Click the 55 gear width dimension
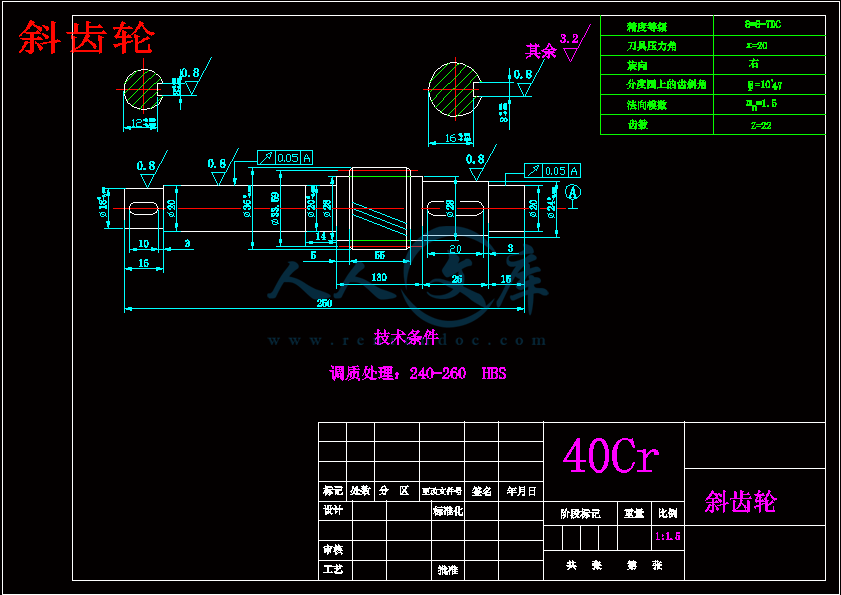Screen dimensions: 841x595 379,255
